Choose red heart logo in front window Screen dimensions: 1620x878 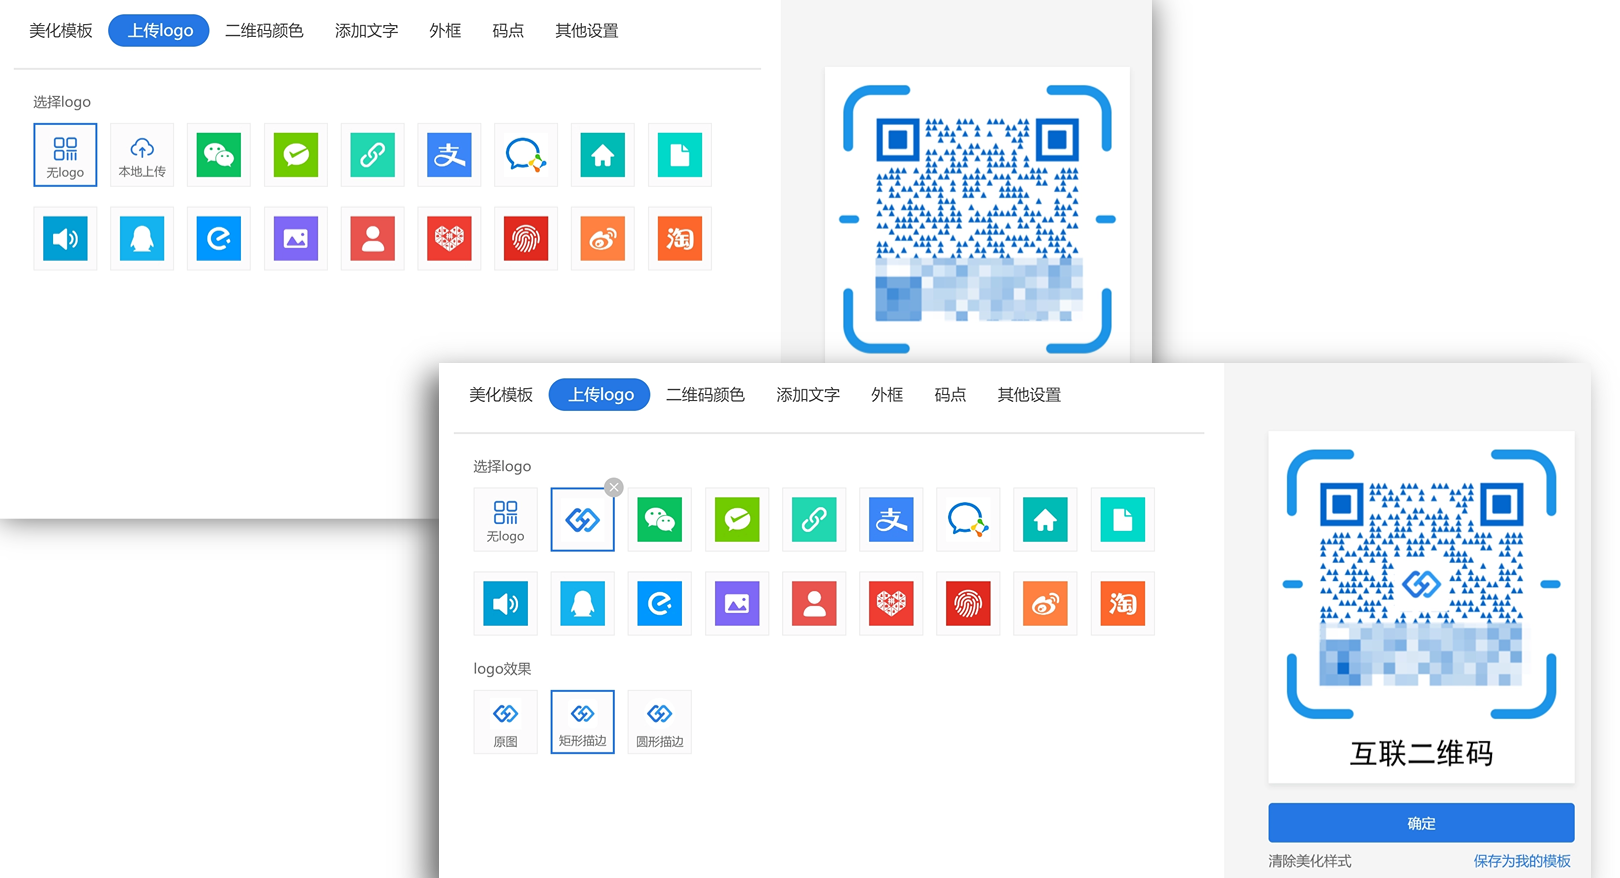click(x=891, y=604)
